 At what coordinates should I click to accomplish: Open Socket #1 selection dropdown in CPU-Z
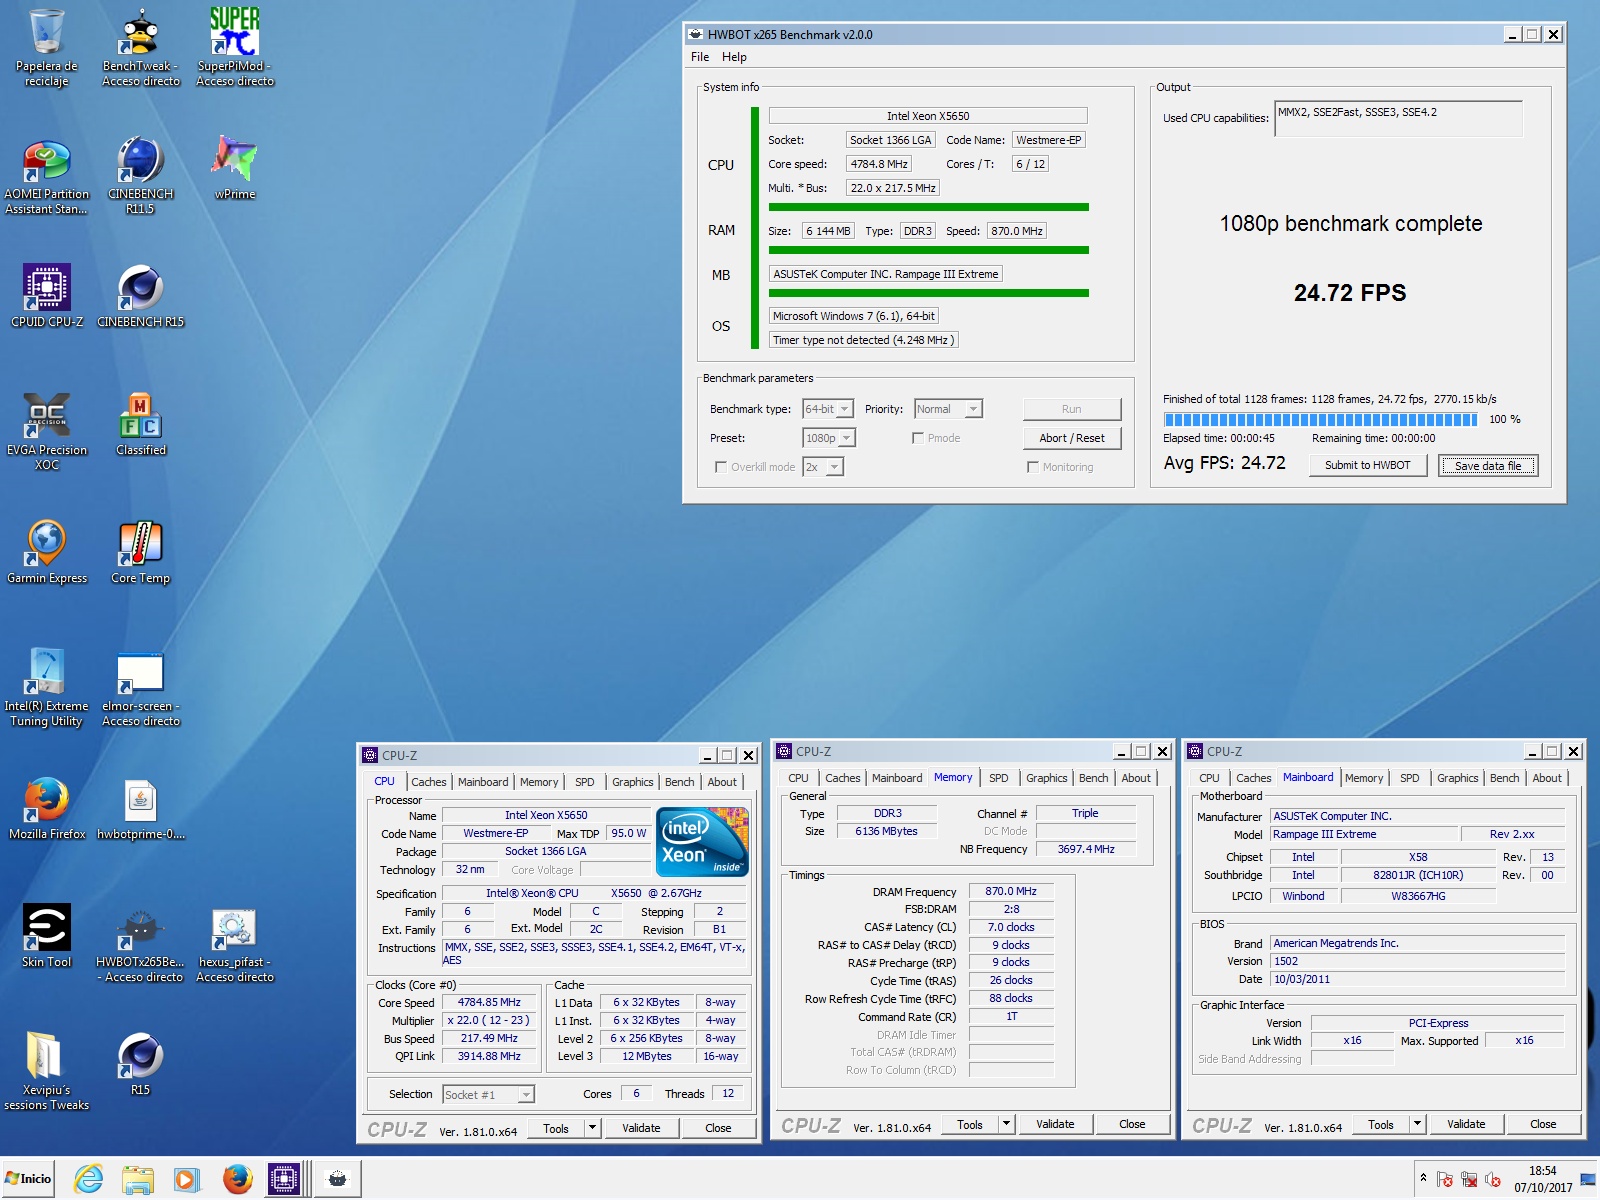pyautogui.click(x=488, y=1095)
